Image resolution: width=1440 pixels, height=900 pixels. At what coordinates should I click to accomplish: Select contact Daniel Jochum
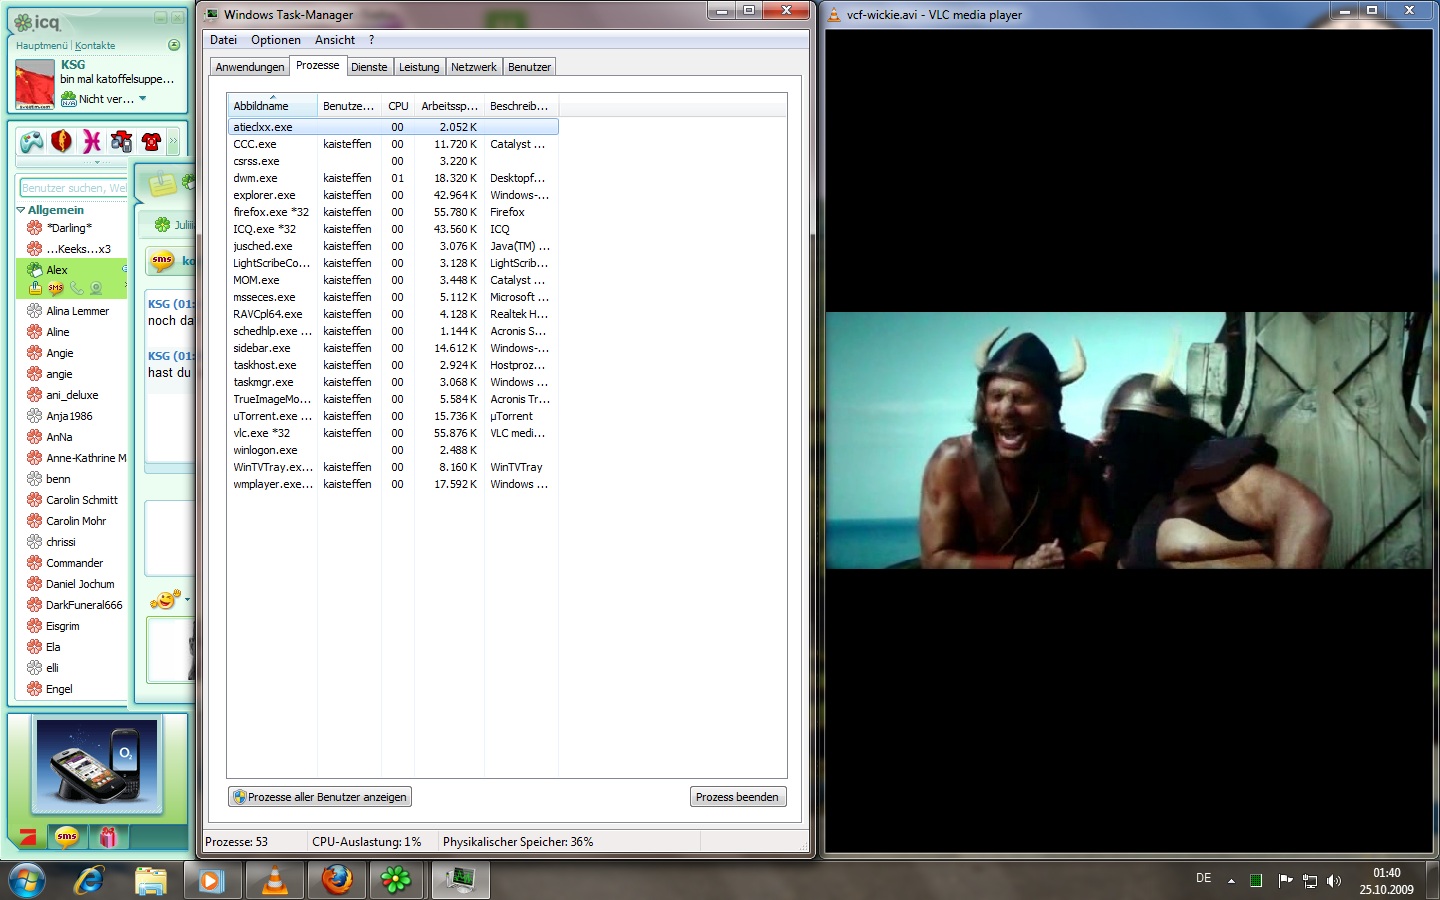(80, 584)
